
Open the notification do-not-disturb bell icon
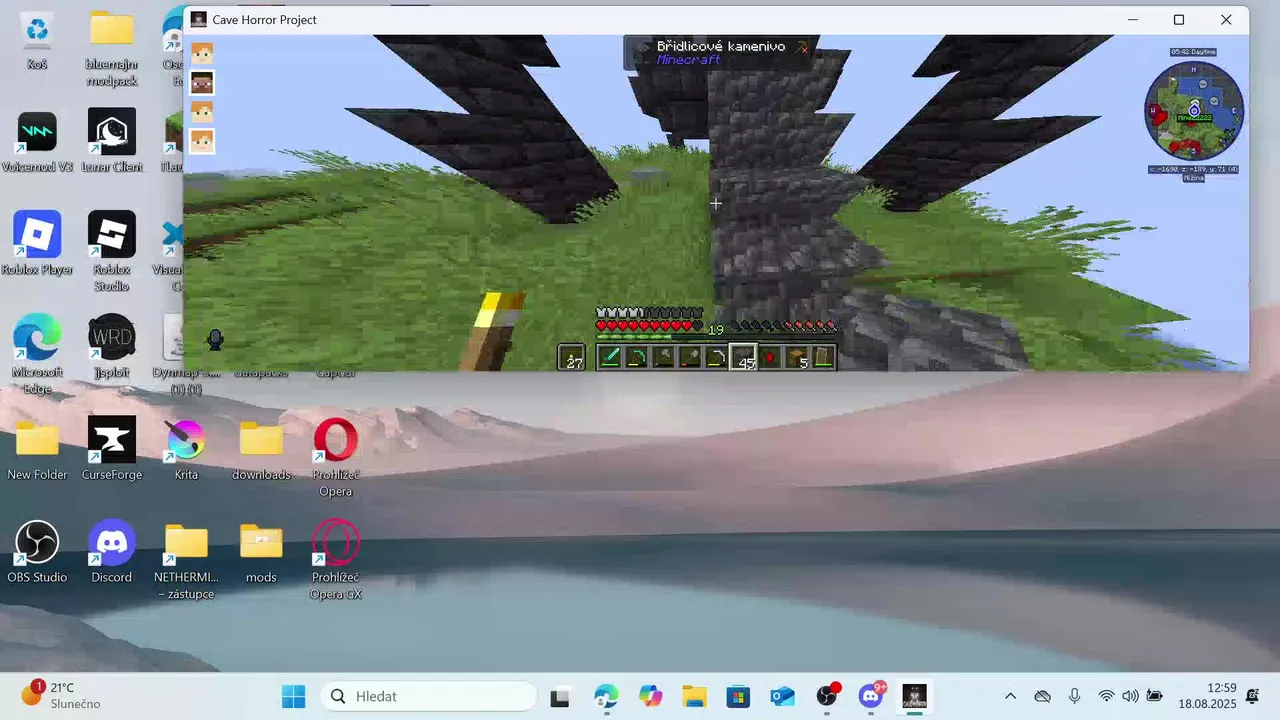[x=1253, y=696]
